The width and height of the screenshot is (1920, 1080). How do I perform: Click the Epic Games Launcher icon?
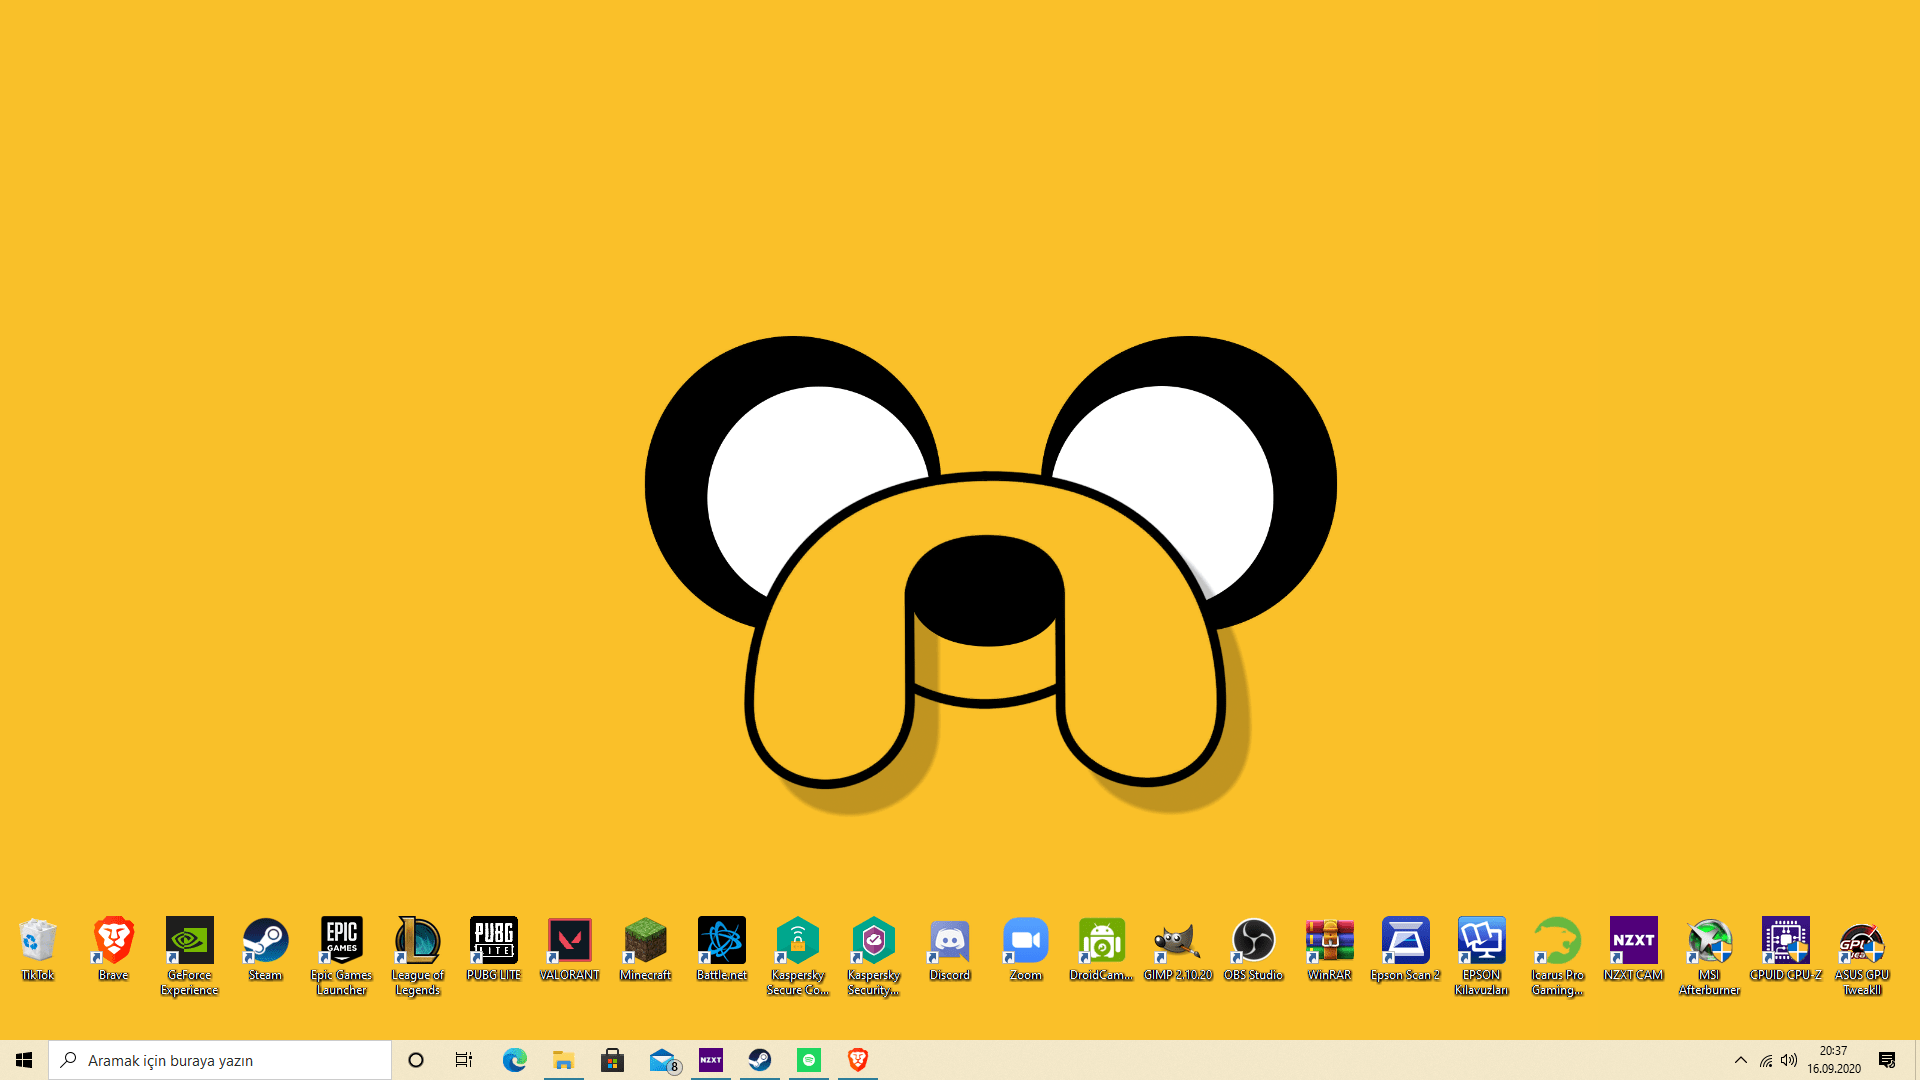(341, 941)
